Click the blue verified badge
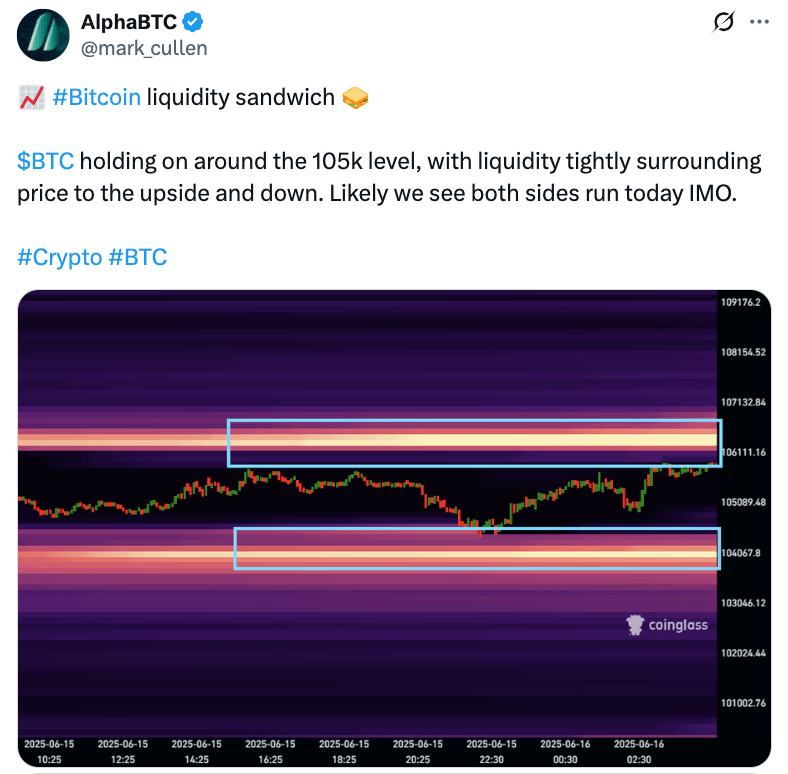Screen dimensions: 788x774 [190, 22]
